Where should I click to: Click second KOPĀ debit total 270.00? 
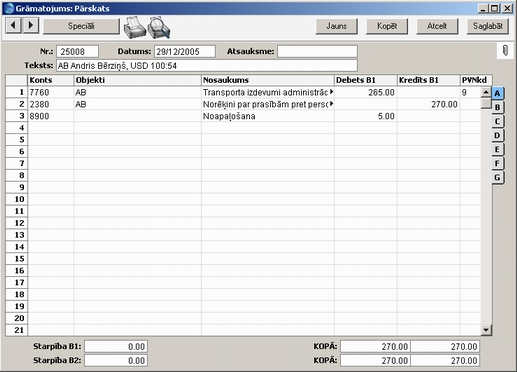pos(375,360)
